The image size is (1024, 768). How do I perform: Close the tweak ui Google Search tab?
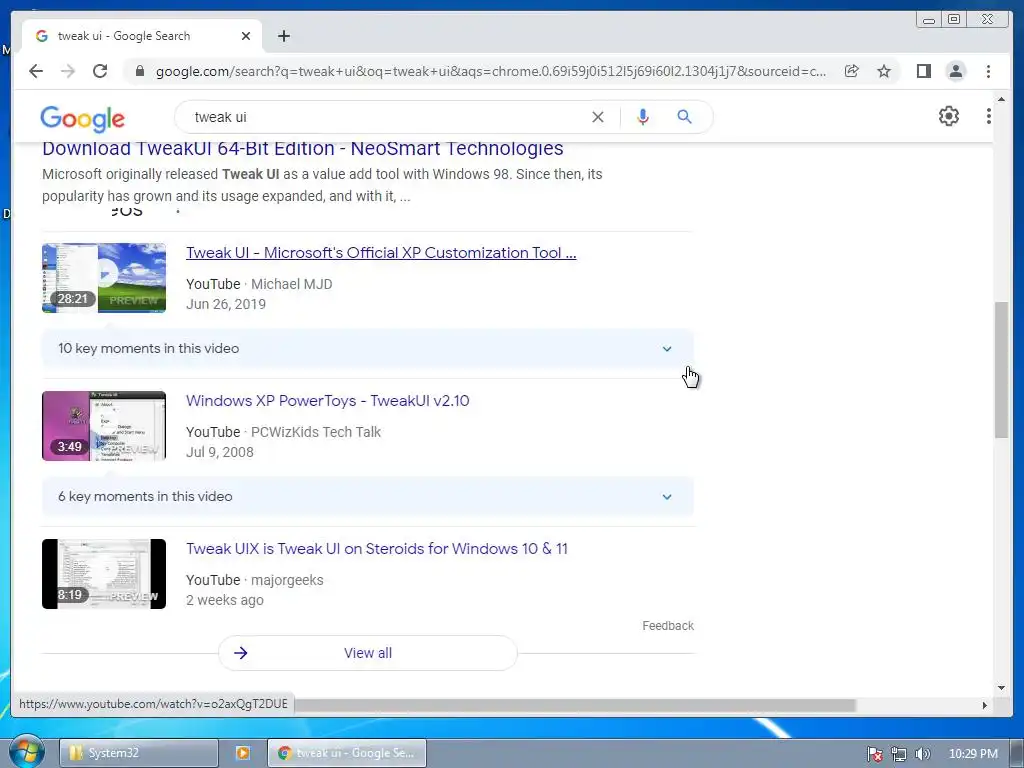246,36
